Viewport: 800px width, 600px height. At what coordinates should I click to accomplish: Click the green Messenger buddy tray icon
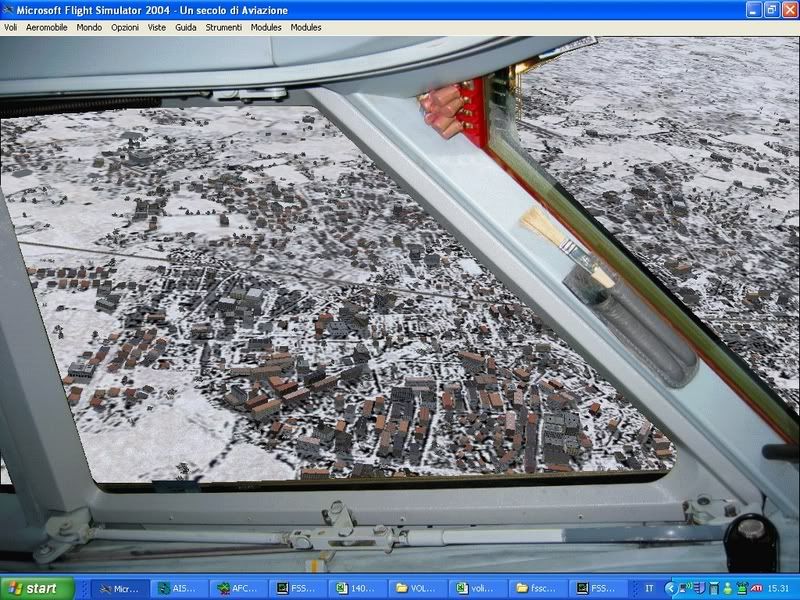click(728, 588)
